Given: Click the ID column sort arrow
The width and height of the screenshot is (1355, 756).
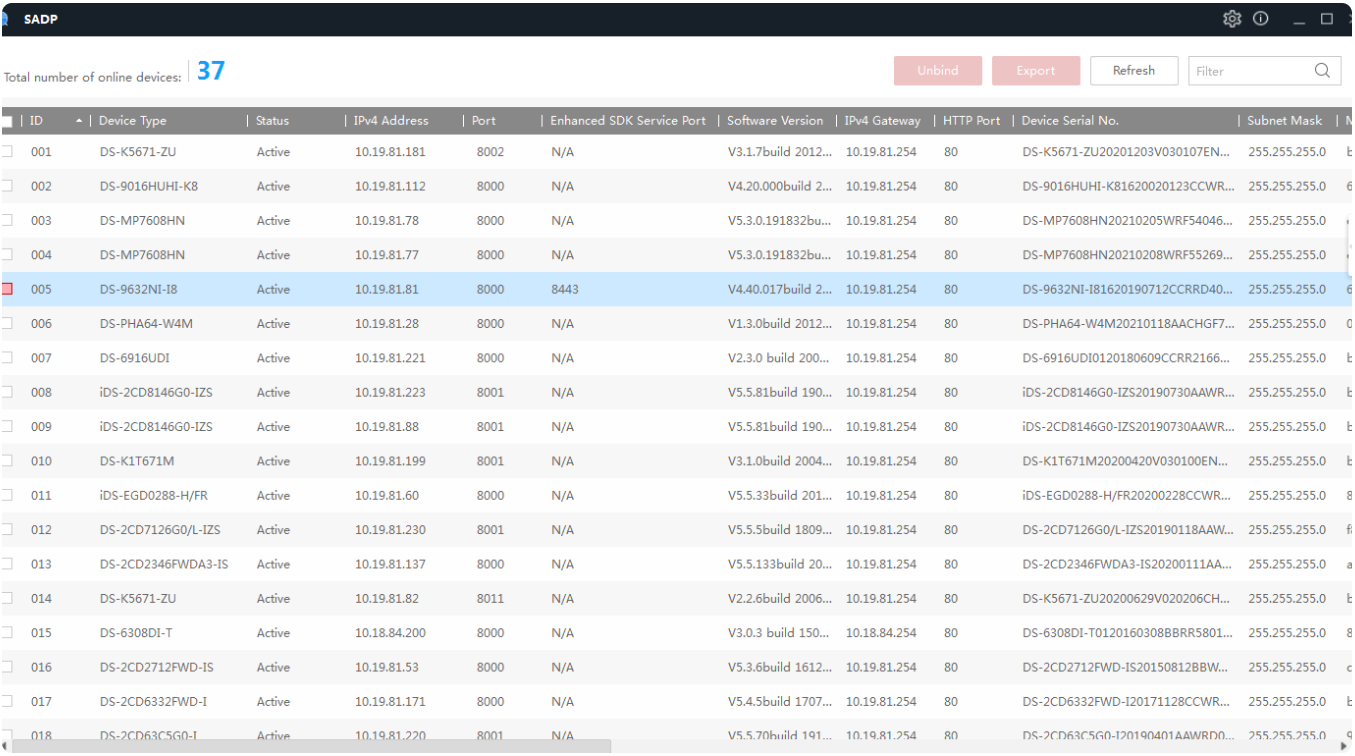Looking at the screenshot, I should [x=80, y=121].
